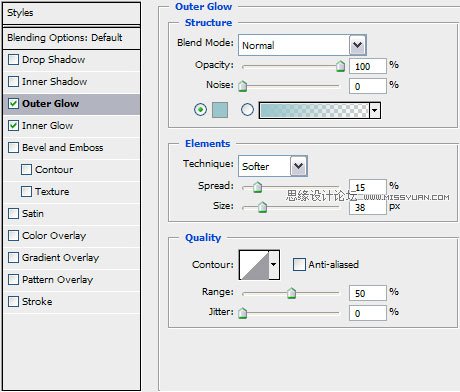Viewport: 460px width, 392px height.
Task: Tick the Bevel and Emboss checkbox
Action: pyautogui.click(x=13, y=148)
